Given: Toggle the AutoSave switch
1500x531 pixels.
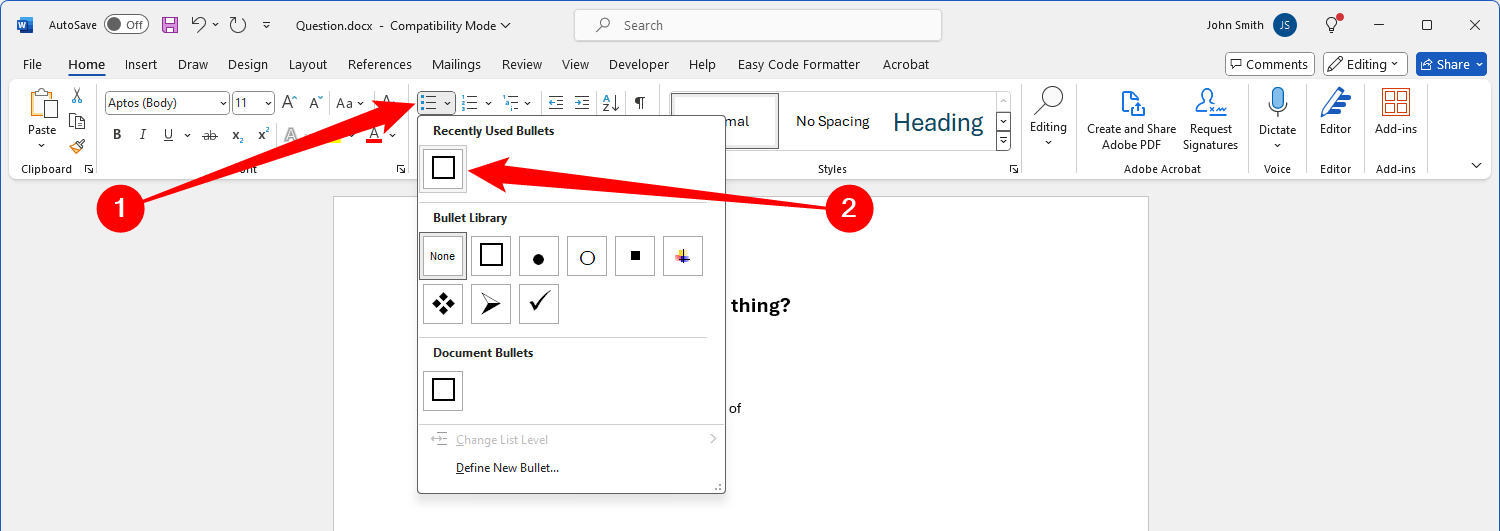Looking at the screenshot, I should pos(126,25).
